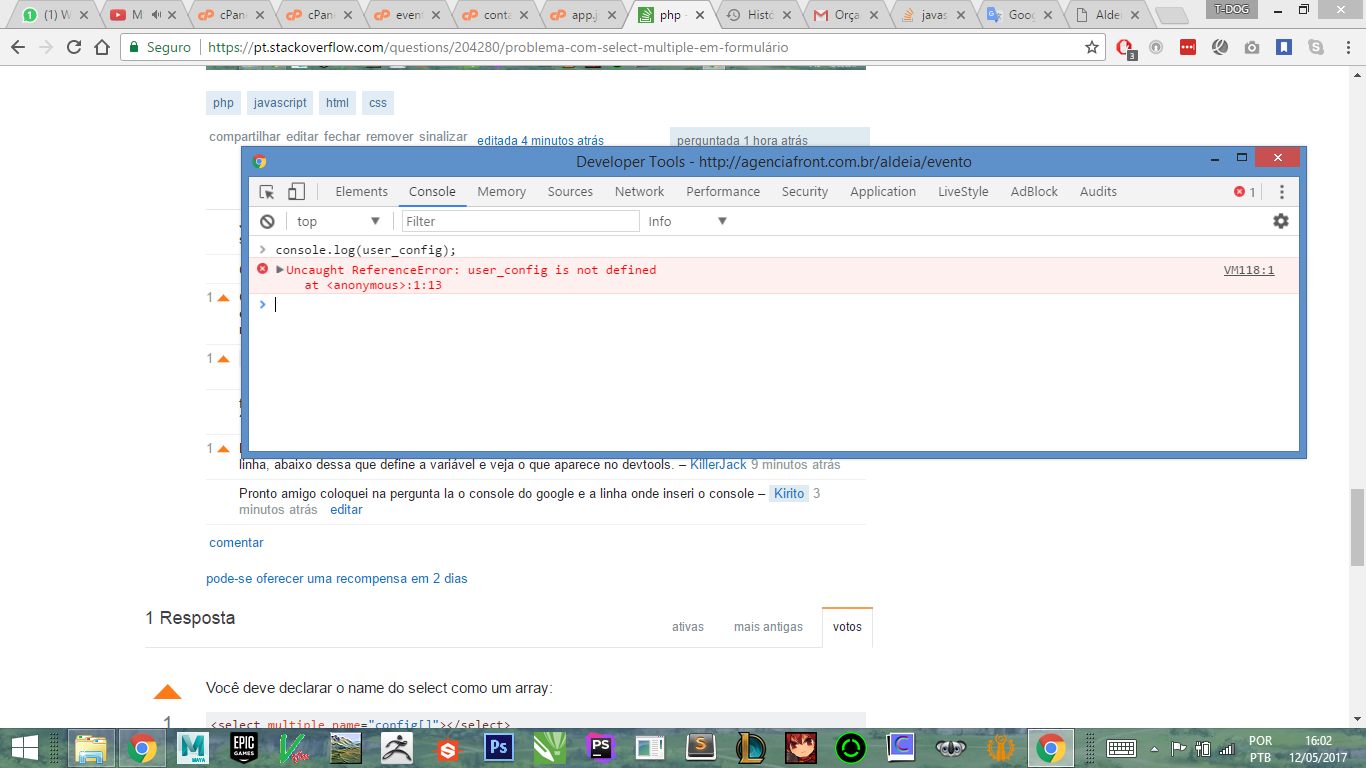Switch to the Gmail Orçamento browser tab
This screenshot has height=768, width=1366.
(844, 15)
